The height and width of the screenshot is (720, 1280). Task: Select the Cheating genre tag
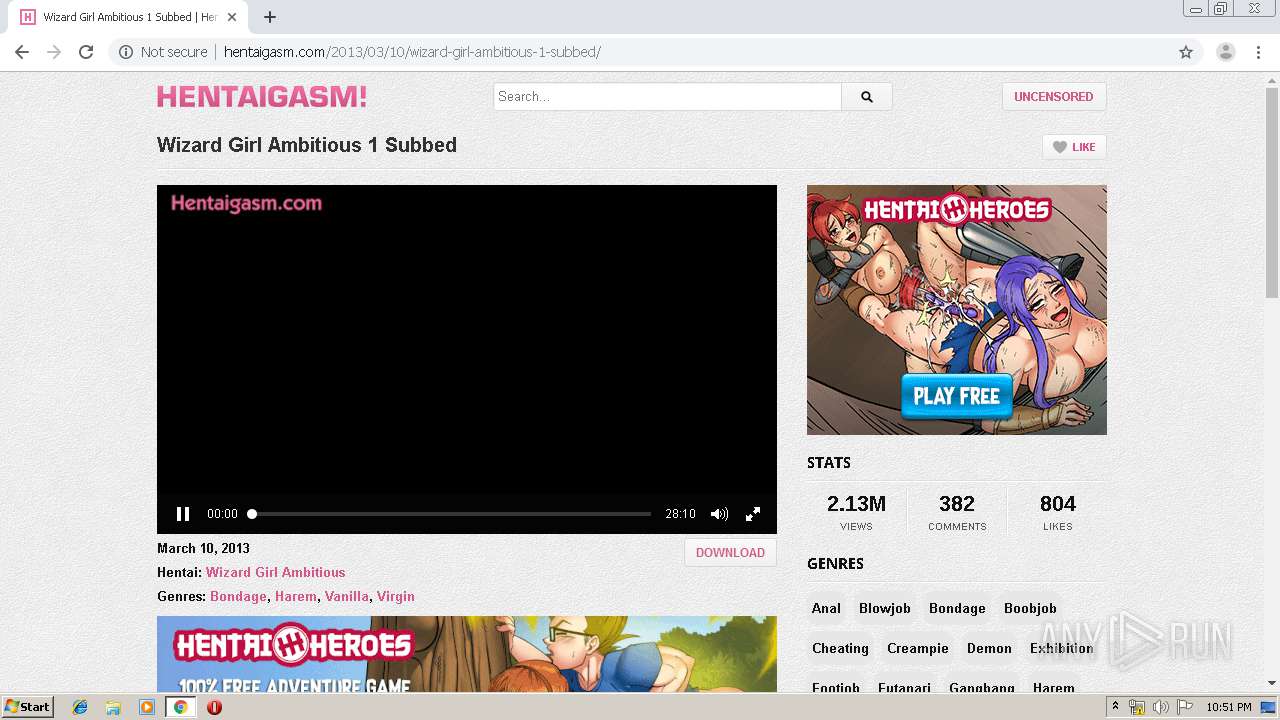[840, 648]
